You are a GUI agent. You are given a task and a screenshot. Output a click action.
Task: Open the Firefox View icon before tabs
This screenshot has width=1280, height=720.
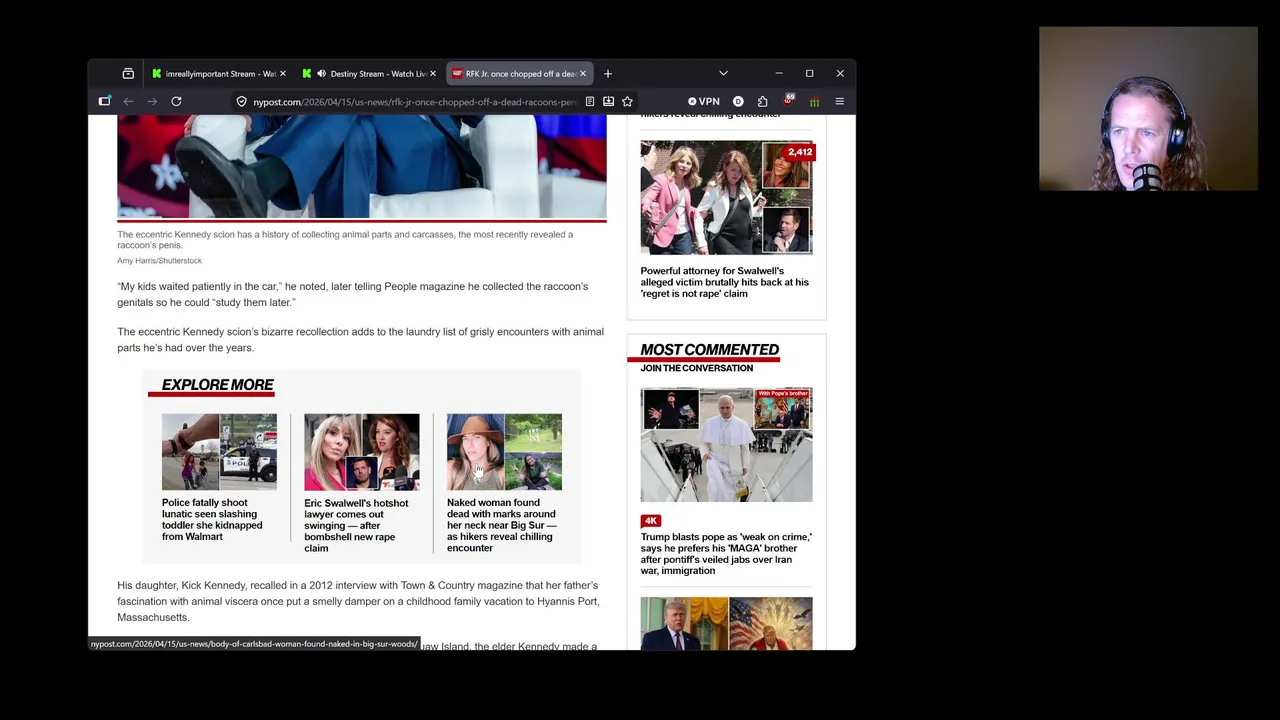point(128,73)
